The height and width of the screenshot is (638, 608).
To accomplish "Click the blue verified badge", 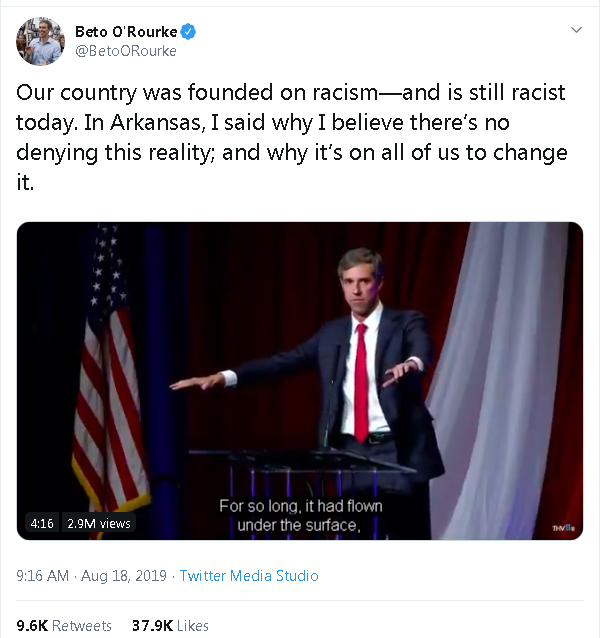I will point(189,31).
